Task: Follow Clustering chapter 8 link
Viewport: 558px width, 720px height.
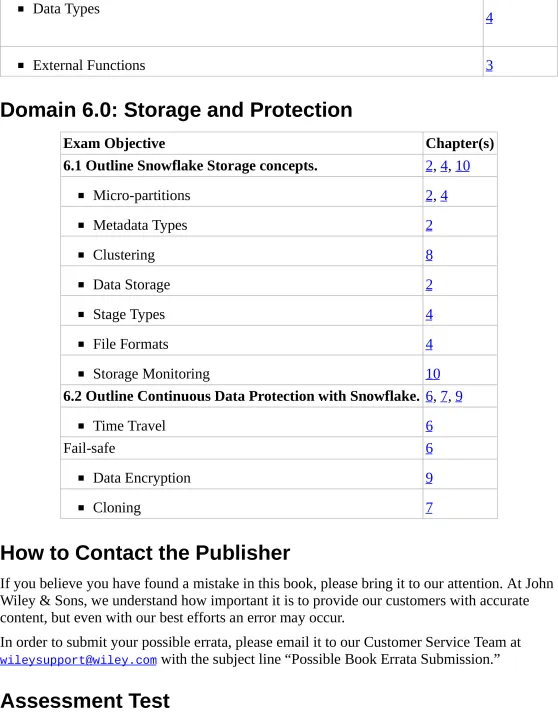Action: click(429, 255)
